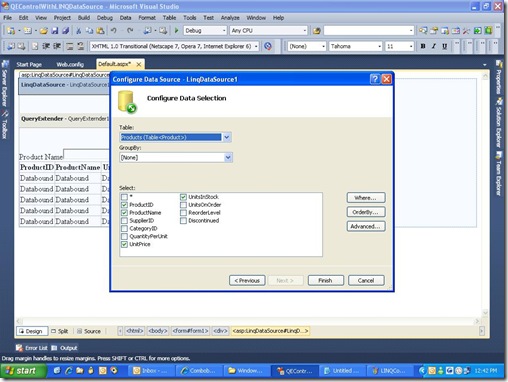Toggle Underline formatting button
Viewport: 508px width, 382px height.
point(444,46)
